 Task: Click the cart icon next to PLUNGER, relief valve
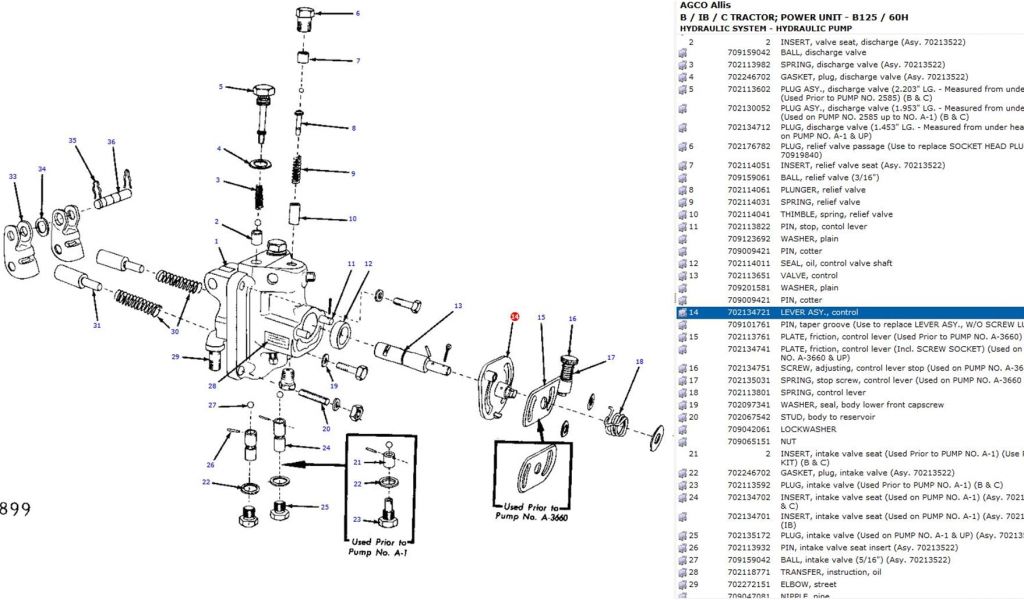[683, 190]
